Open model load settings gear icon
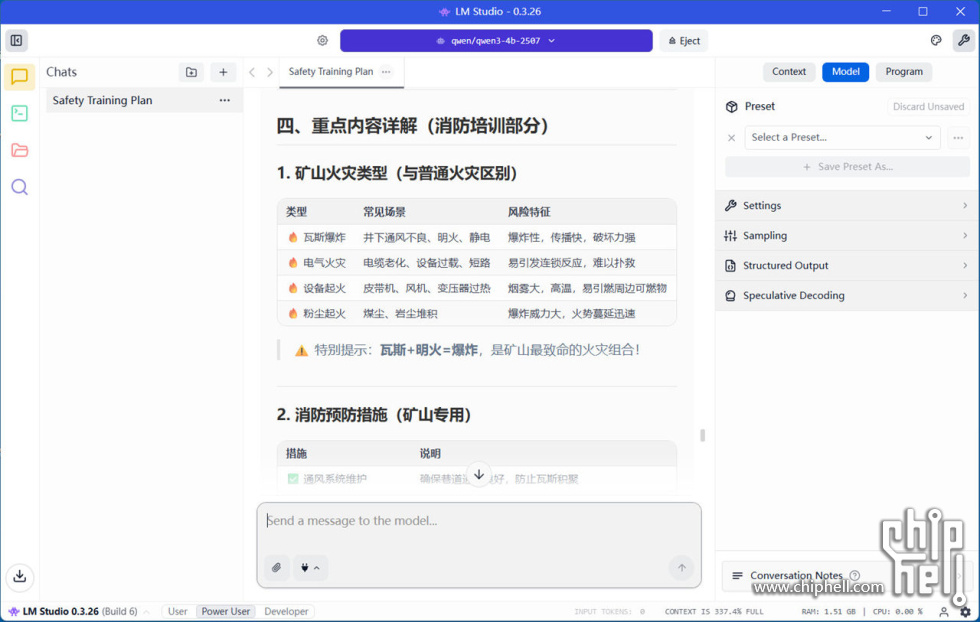Image resolution: width=980 pixels, height=622 pixels. click(x=322, y=41)
